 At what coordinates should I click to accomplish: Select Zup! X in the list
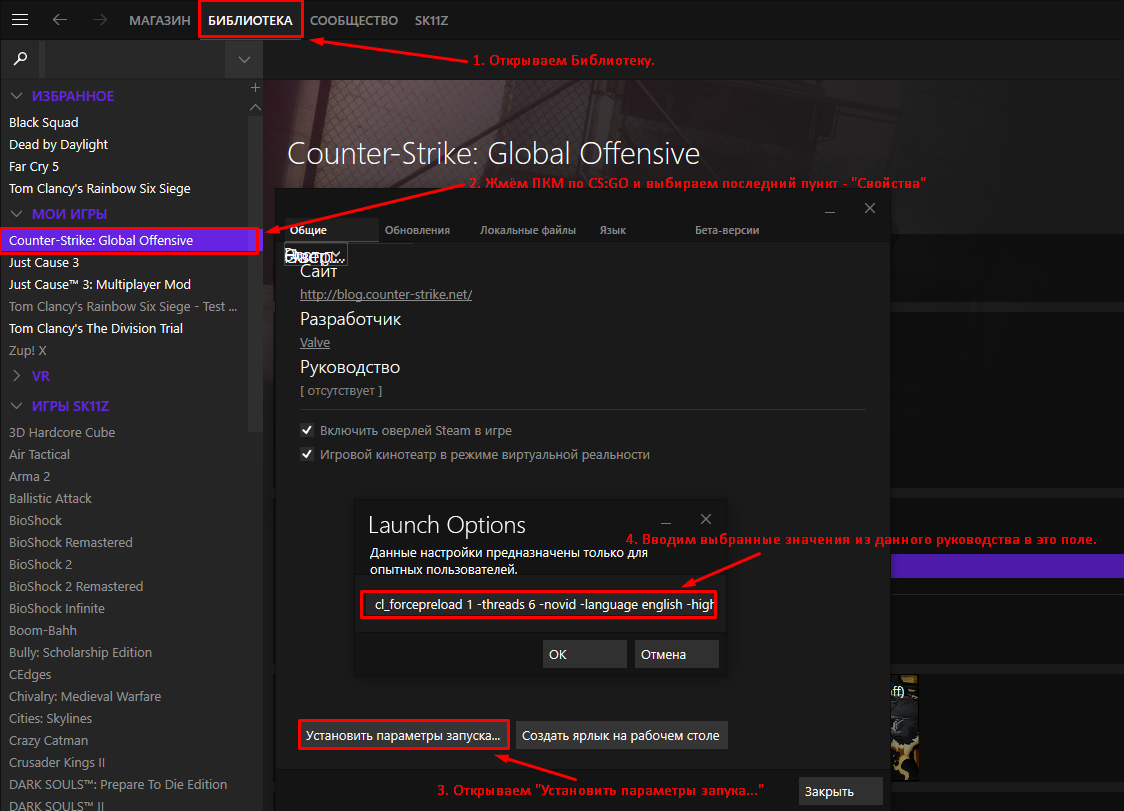[27, 351]
